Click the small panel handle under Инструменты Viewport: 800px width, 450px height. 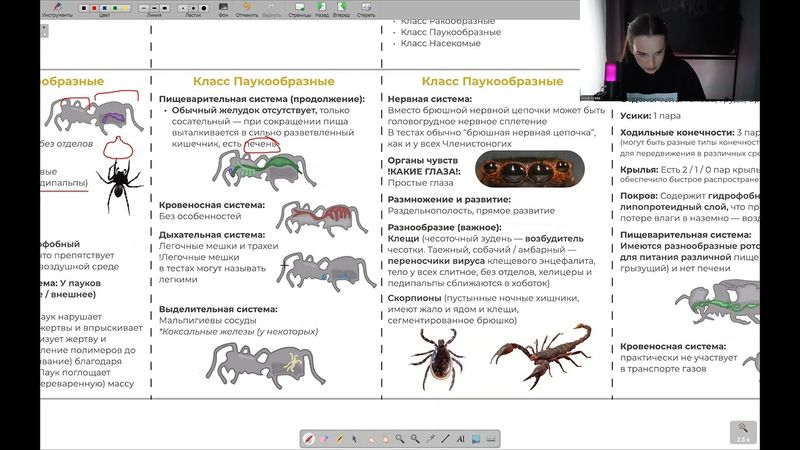point(44,31)
